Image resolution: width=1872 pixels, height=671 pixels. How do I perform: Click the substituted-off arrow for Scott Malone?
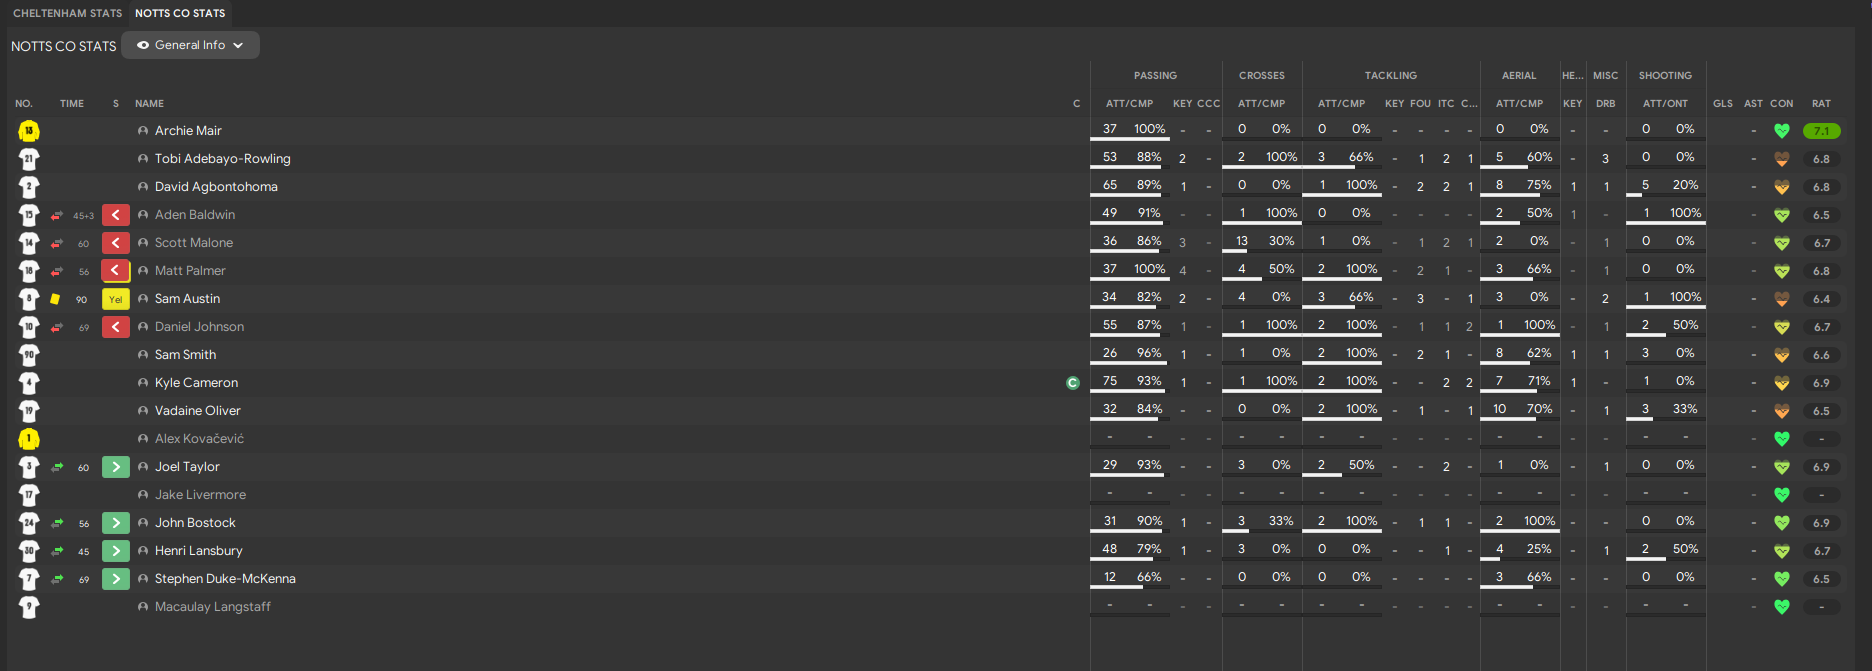[x=116, y=243]
